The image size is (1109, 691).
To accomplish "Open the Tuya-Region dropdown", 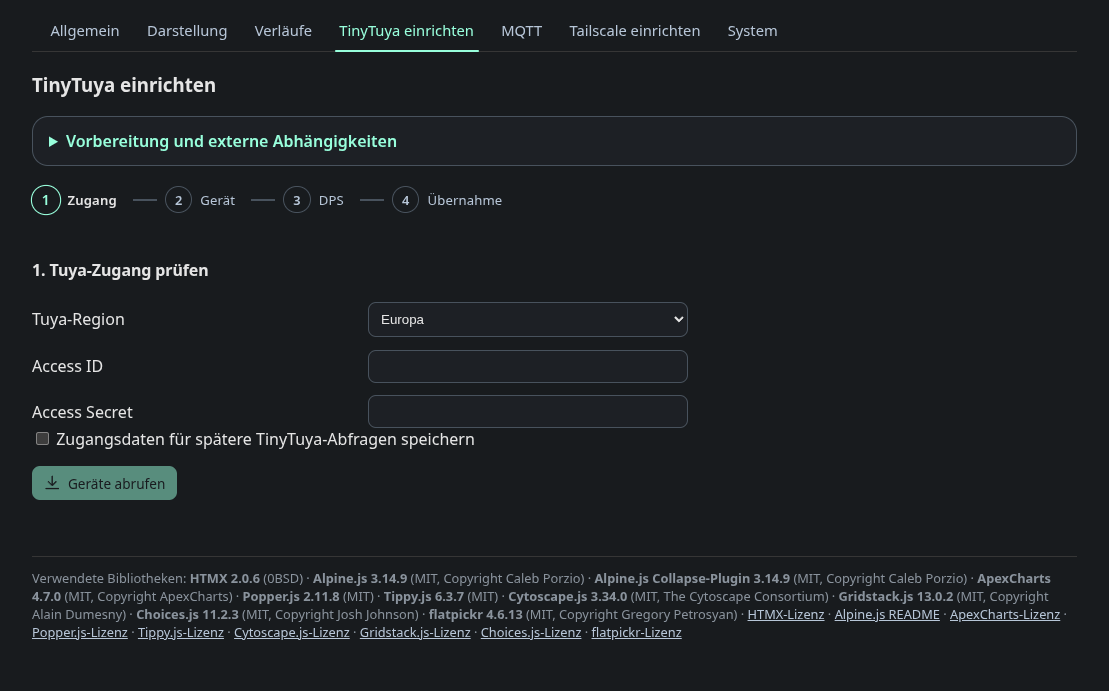I will pyautogui.click(x=528, y=320).
